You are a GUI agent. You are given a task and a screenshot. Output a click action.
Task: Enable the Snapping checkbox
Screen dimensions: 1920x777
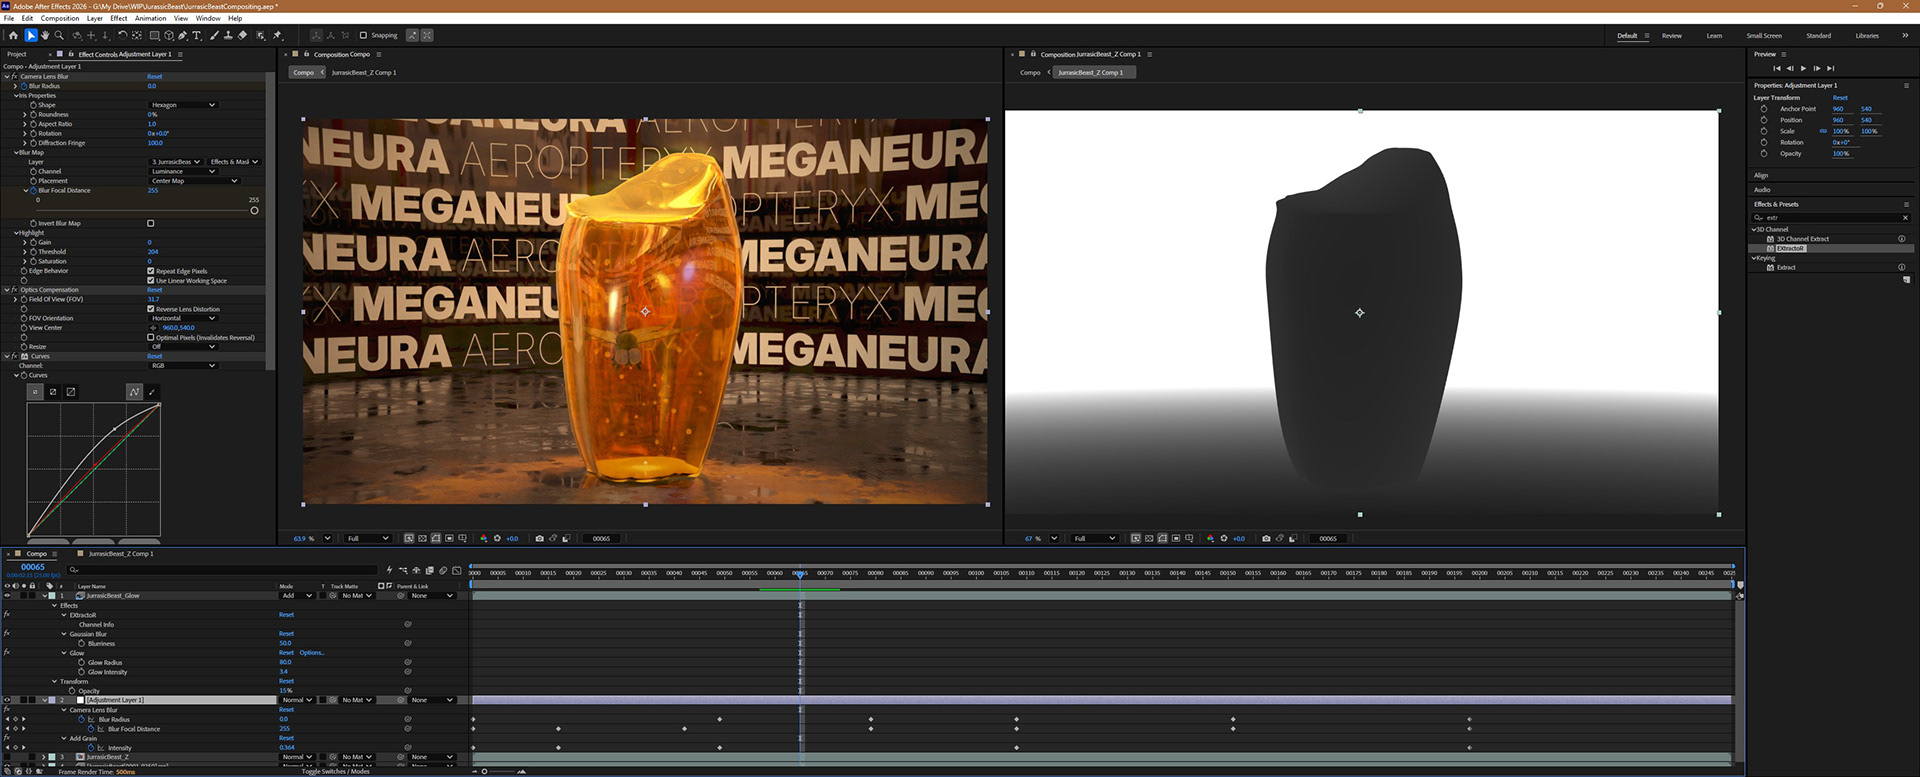pos(363,35)
